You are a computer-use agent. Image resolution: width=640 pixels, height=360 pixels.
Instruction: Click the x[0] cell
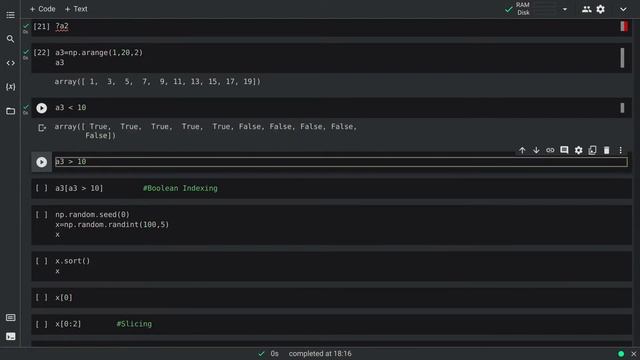pos(331,298)
